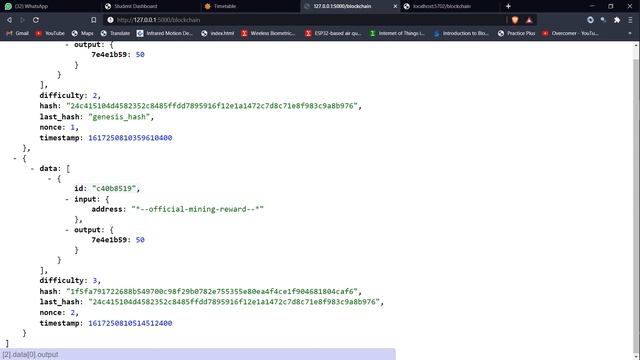This screenshot has height=360, width=640.
Task: Go forward to the next page
Action: [22, 20]
